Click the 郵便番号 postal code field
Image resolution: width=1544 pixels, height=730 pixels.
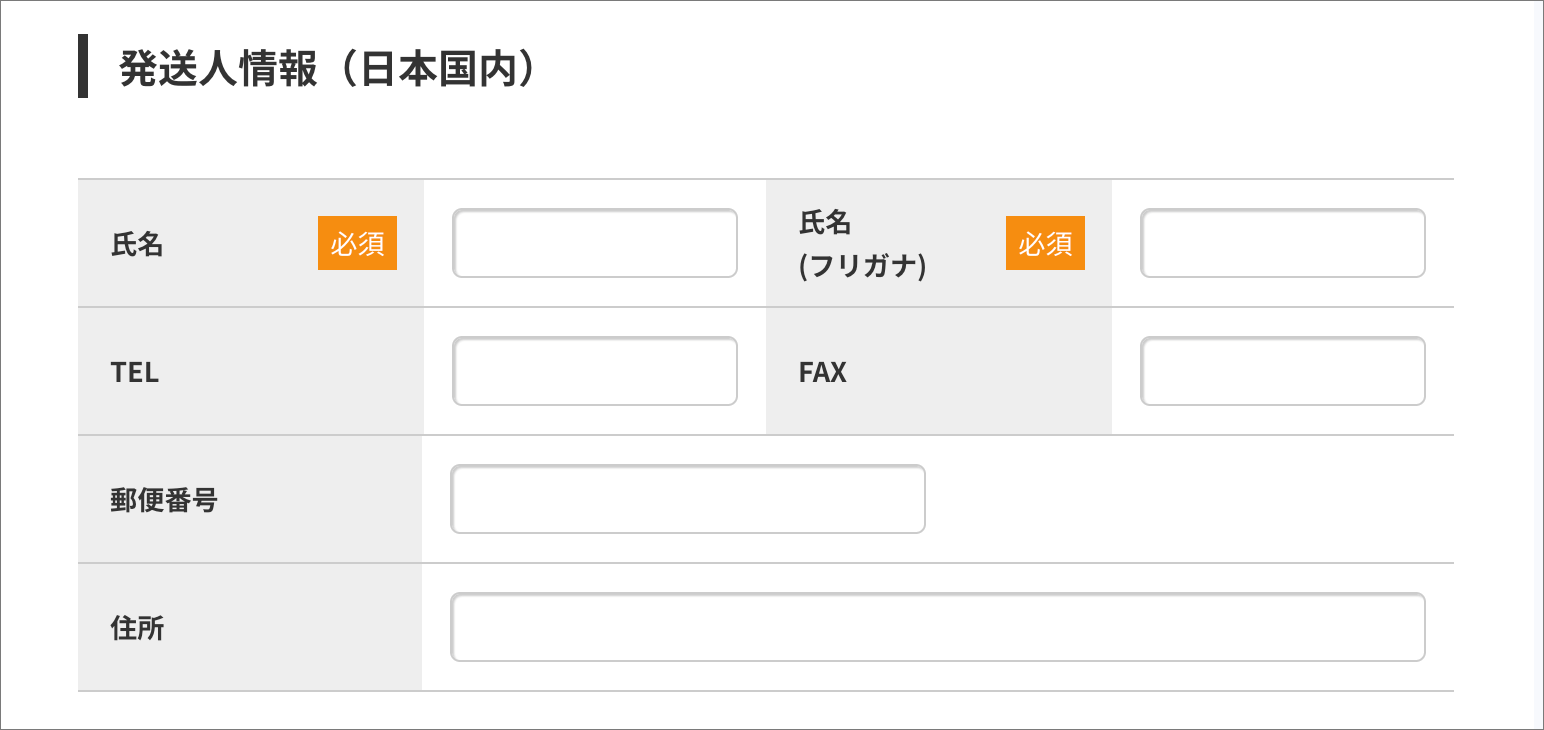(x=688, y=499)
